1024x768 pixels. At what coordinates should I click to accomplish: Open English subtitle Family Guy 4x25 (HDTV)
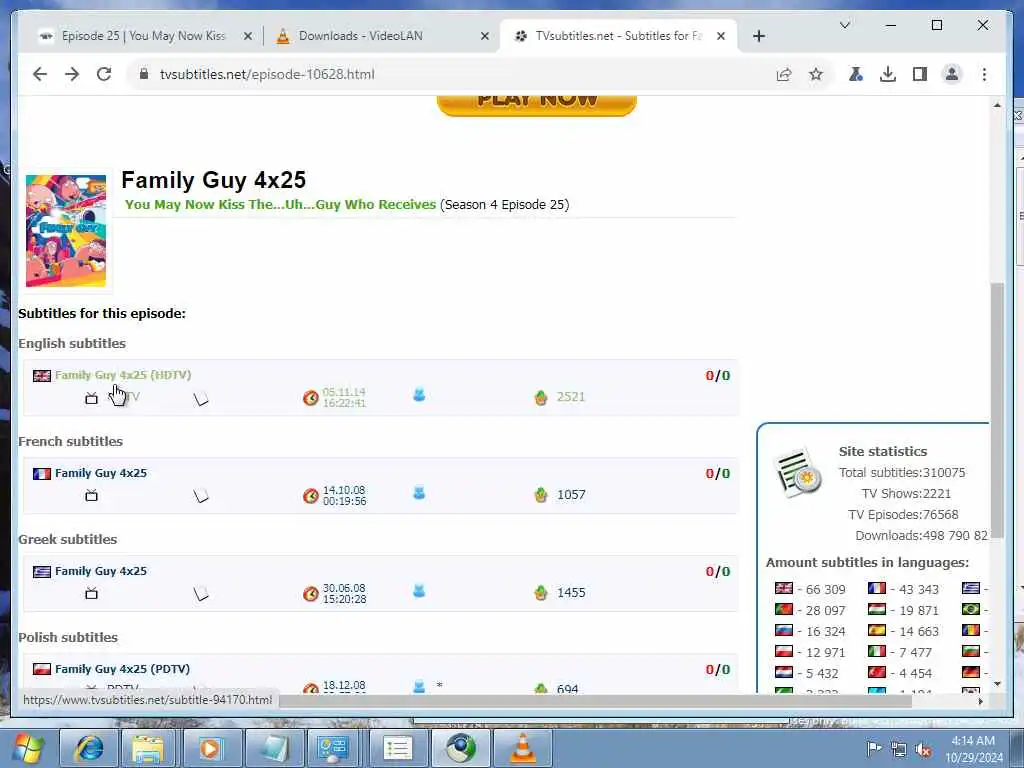[x=123, y=375]
